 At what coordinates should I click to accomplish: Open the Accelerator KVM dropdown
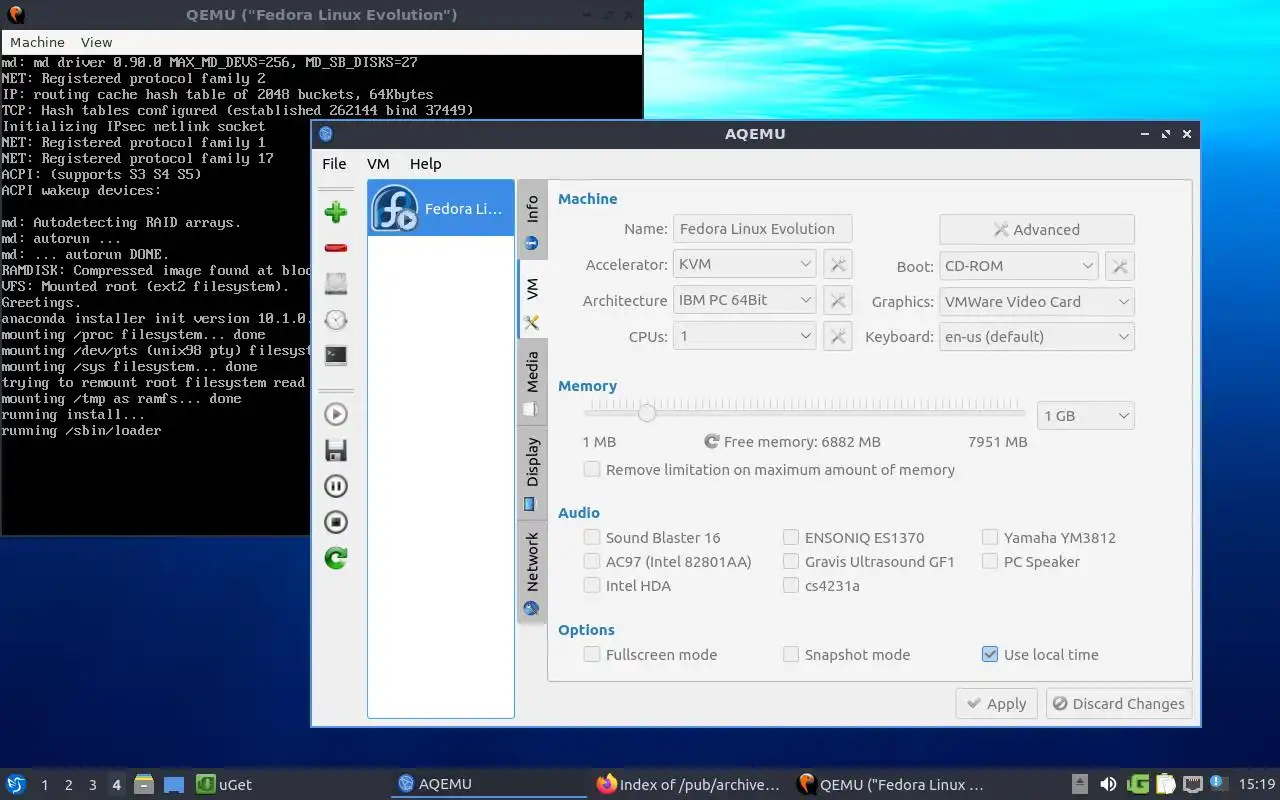point(745,265)
